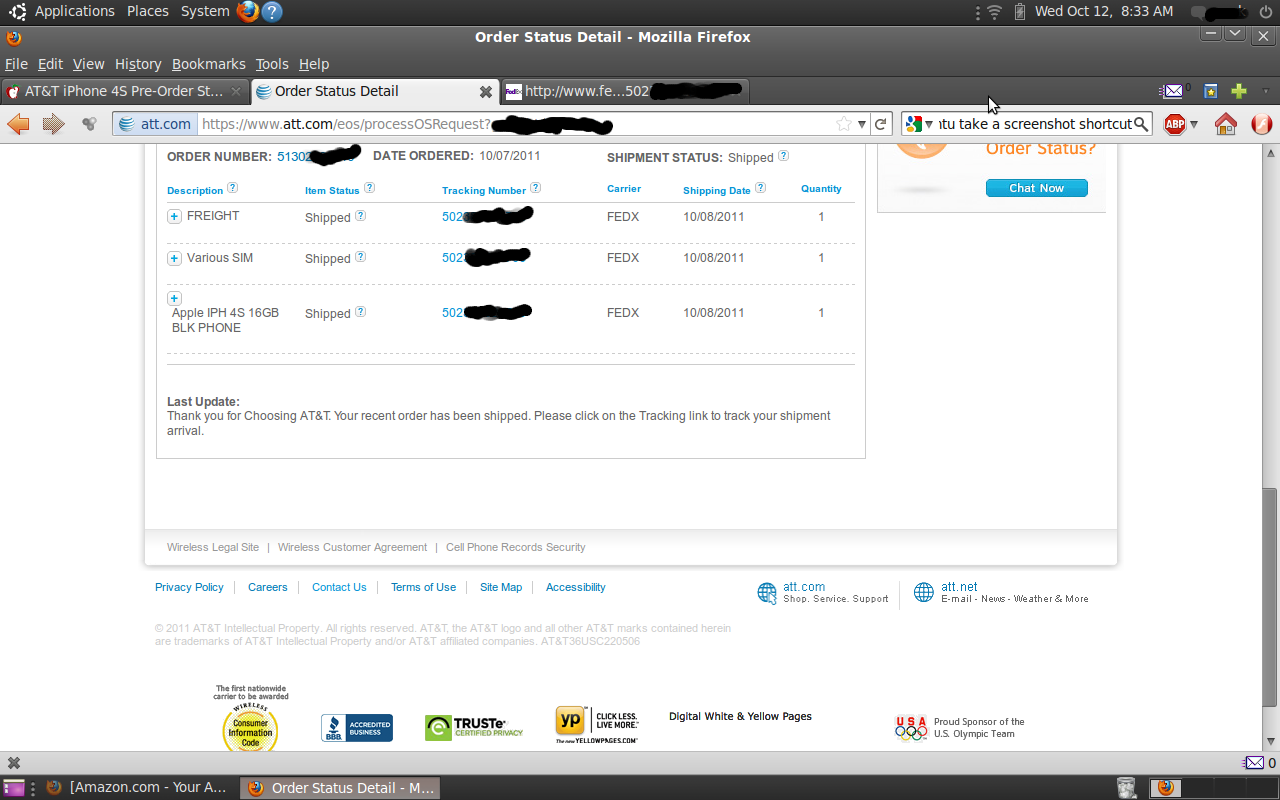Reload the page with refresh button
Screen dimensions: 1280x800
[880, 124]
